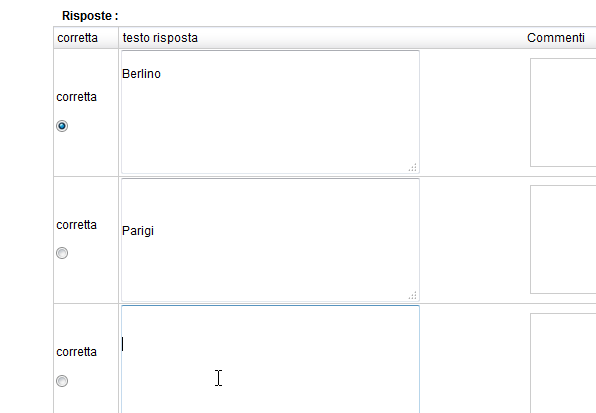Click the 'testo risposta' column header
This screenshot has width=596, height=413.
click(x=160, y=38)
